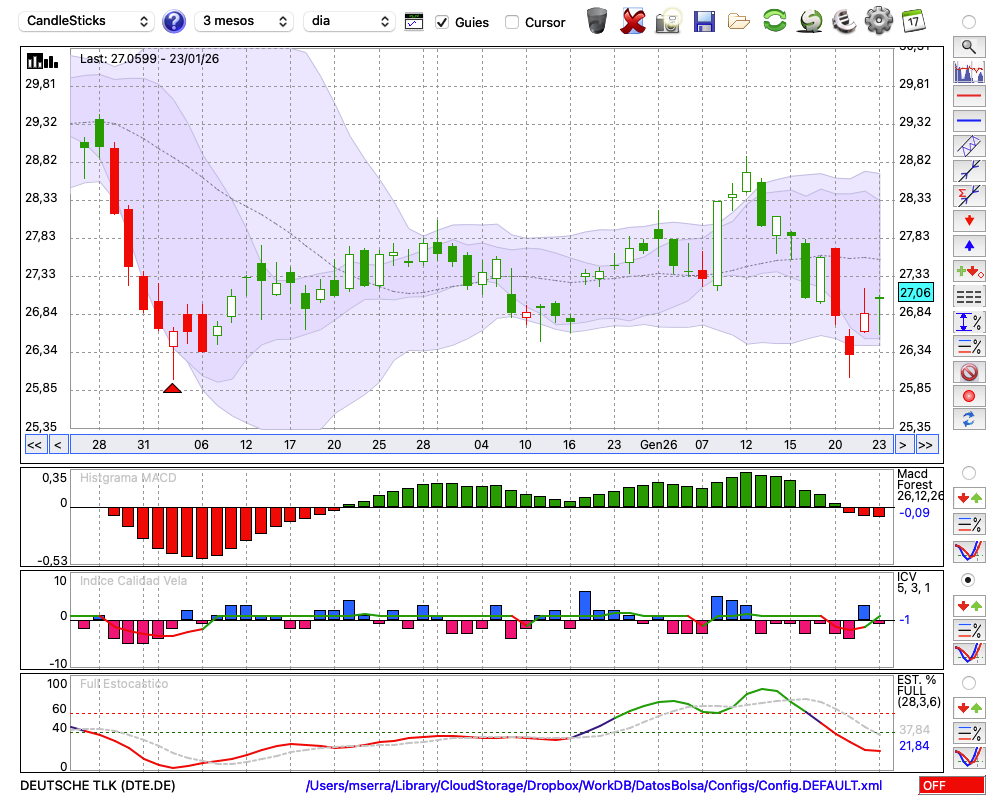1000x800 pixels.
Task: Click the red prohibition sign icon
Action: pos(969,371)
